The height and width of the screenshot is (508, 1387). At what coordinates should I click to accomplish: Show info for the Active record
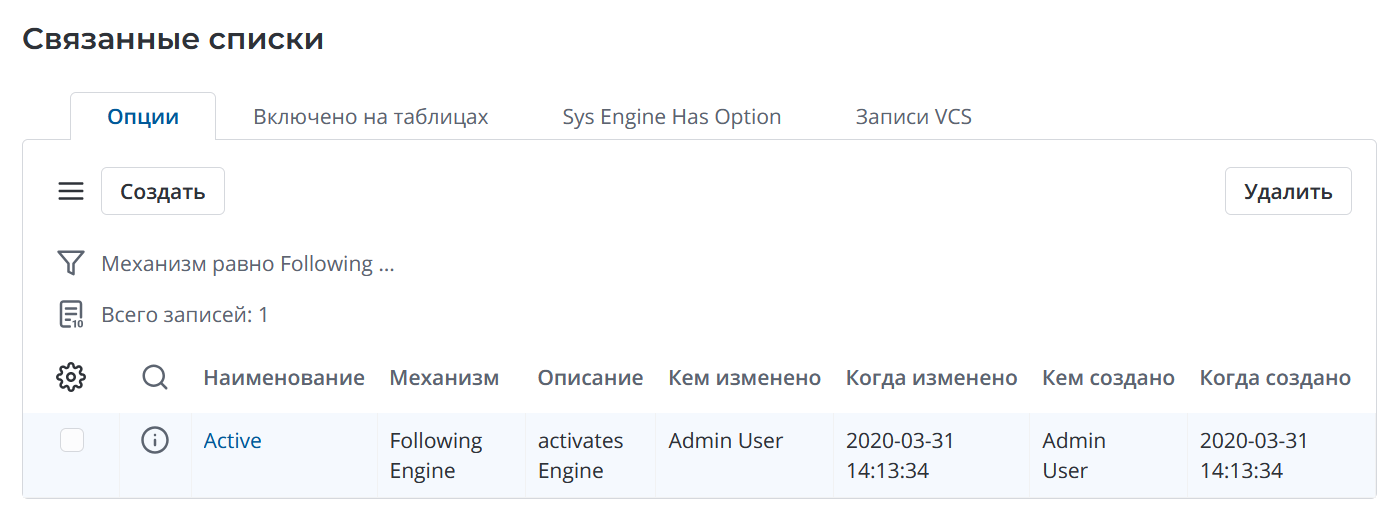coord(155,440)
